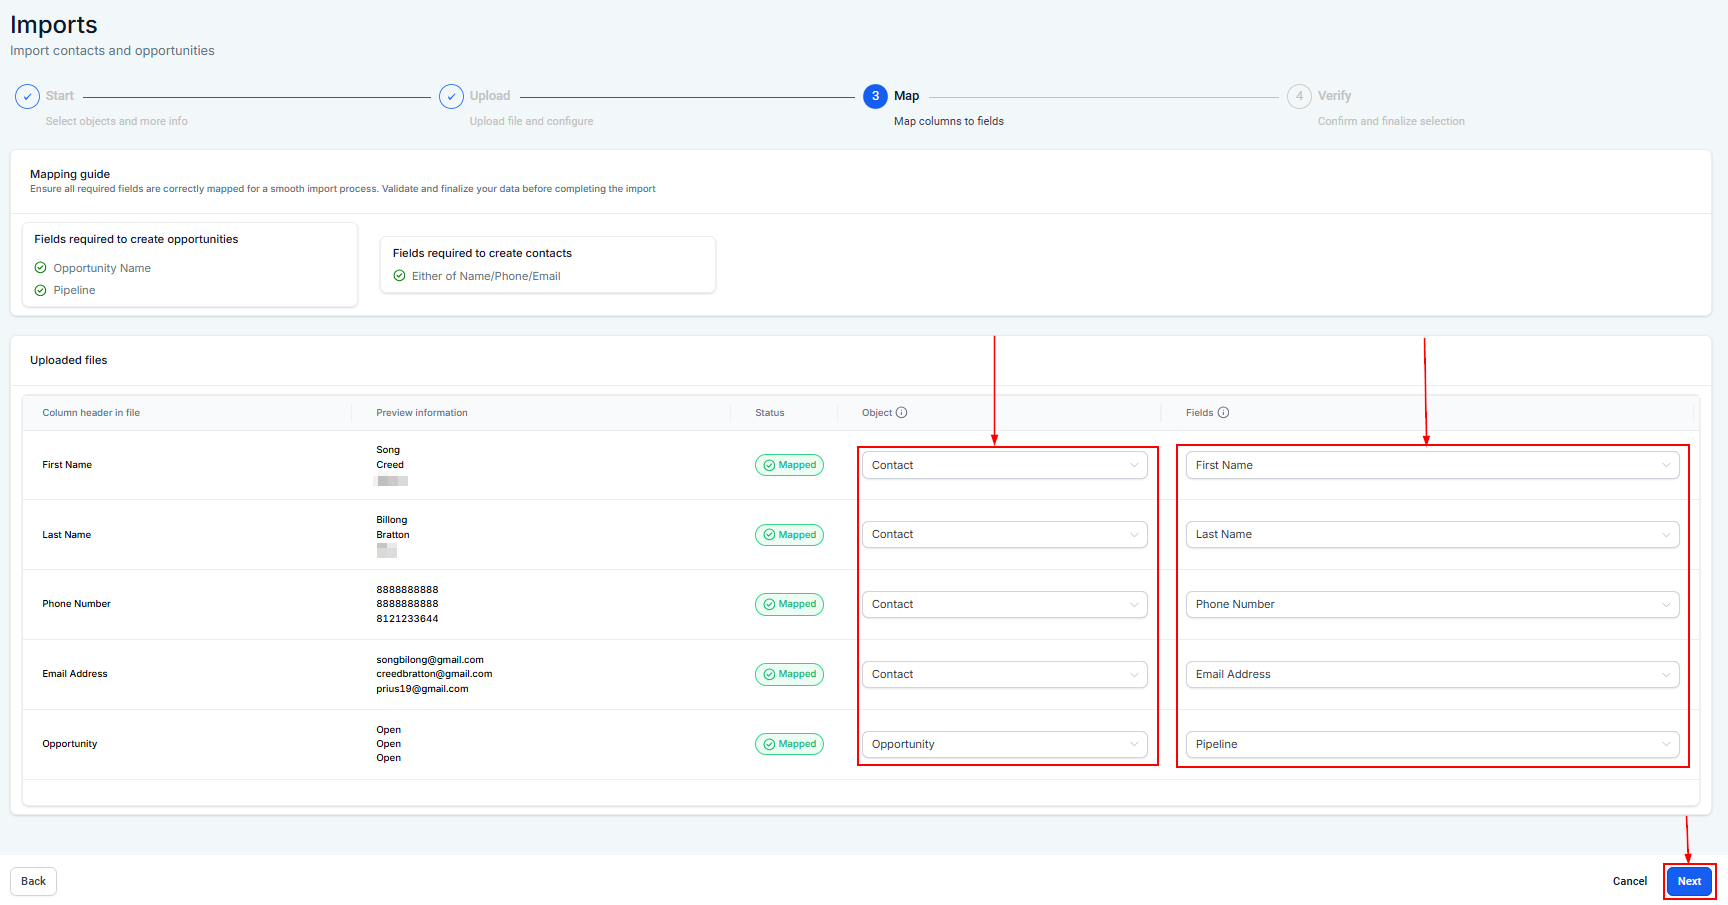Go to the Upload step label

coord(490,96)
